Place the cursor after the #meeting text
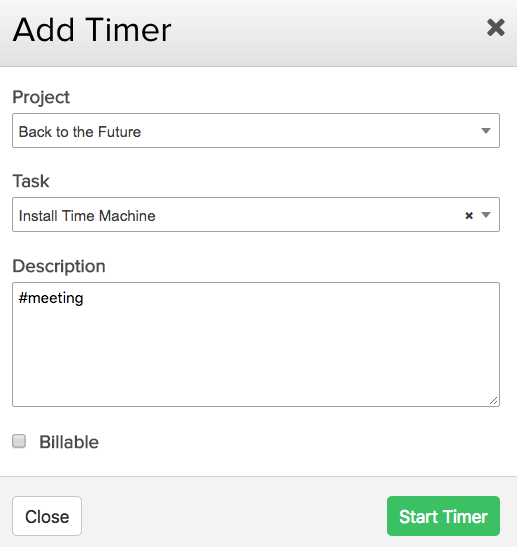The image size is (517, 547). [84, 298]
